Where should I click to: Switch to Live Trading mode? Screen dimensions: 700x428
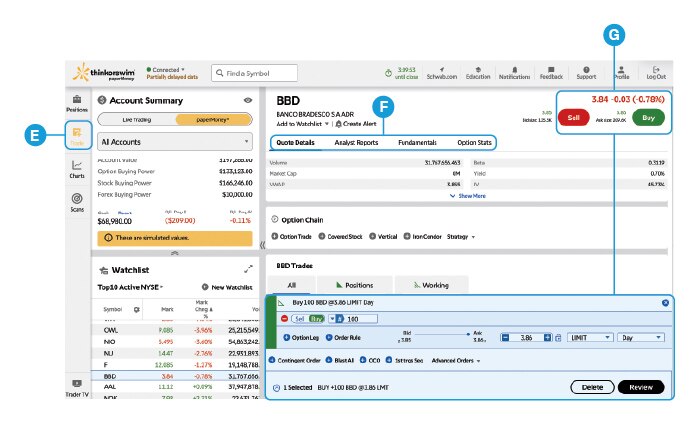(137, 120)
